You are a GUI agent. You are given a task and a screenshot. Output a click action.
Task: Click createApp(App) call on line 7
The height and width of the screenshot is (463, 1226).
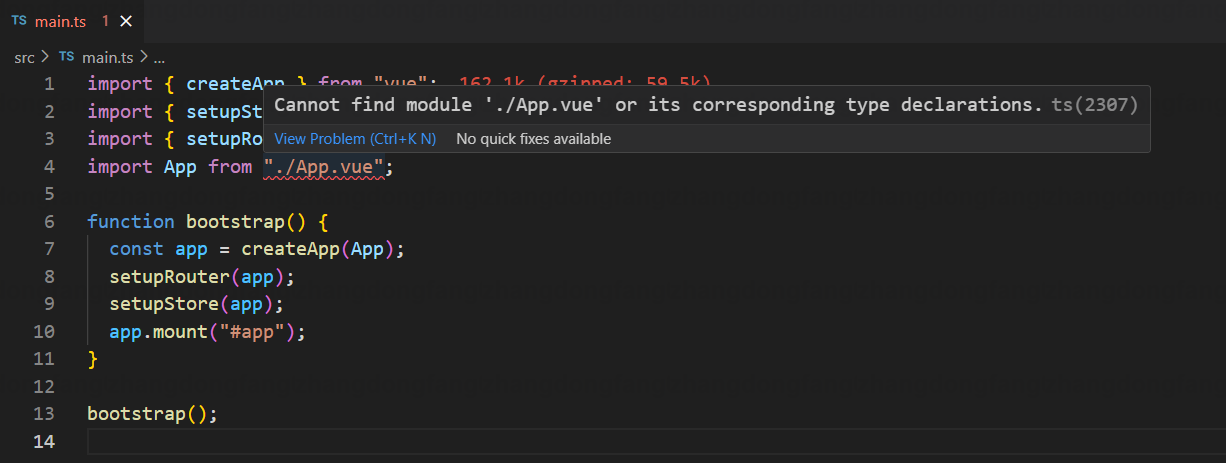click(318, 249)
